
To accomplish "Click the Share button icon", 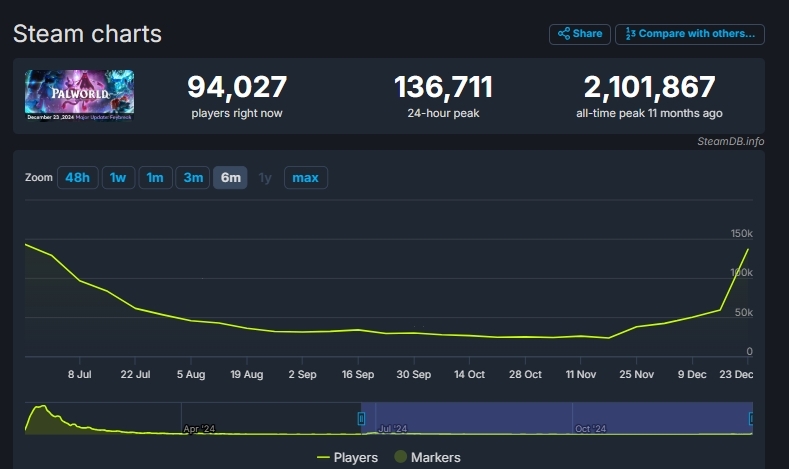I will click(x=563, y=34).
